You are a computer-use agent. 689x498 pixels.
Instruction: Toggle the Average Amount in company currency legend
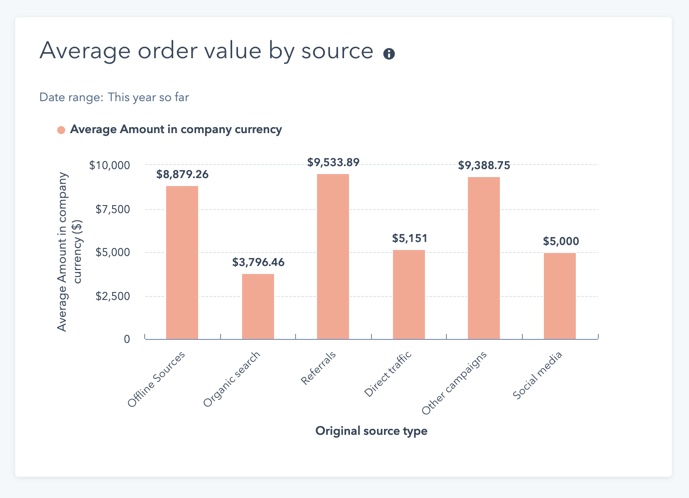175,129
